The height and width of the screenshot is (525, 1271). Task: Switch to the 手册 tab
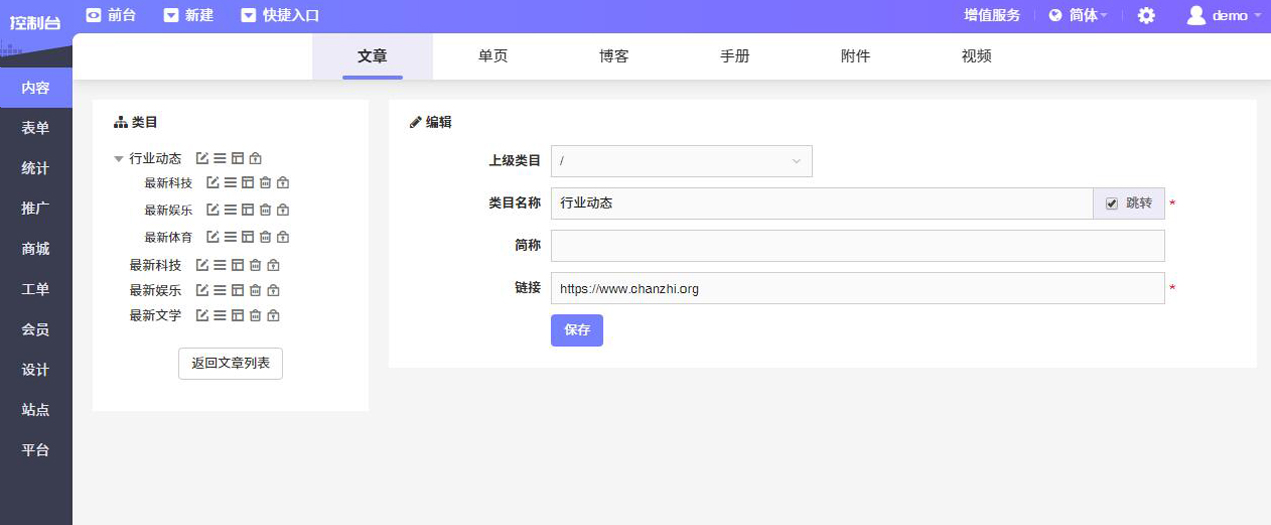pos(735,56)
